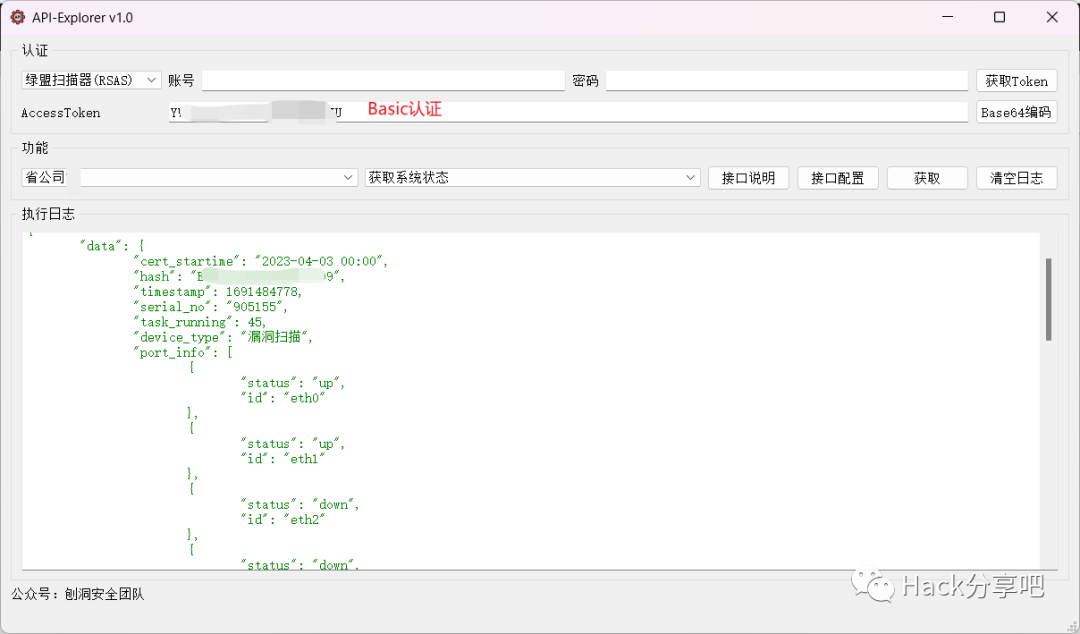Click the "id": "eth1" log line
Screen dimensions: 1080x634
(282, 458)
